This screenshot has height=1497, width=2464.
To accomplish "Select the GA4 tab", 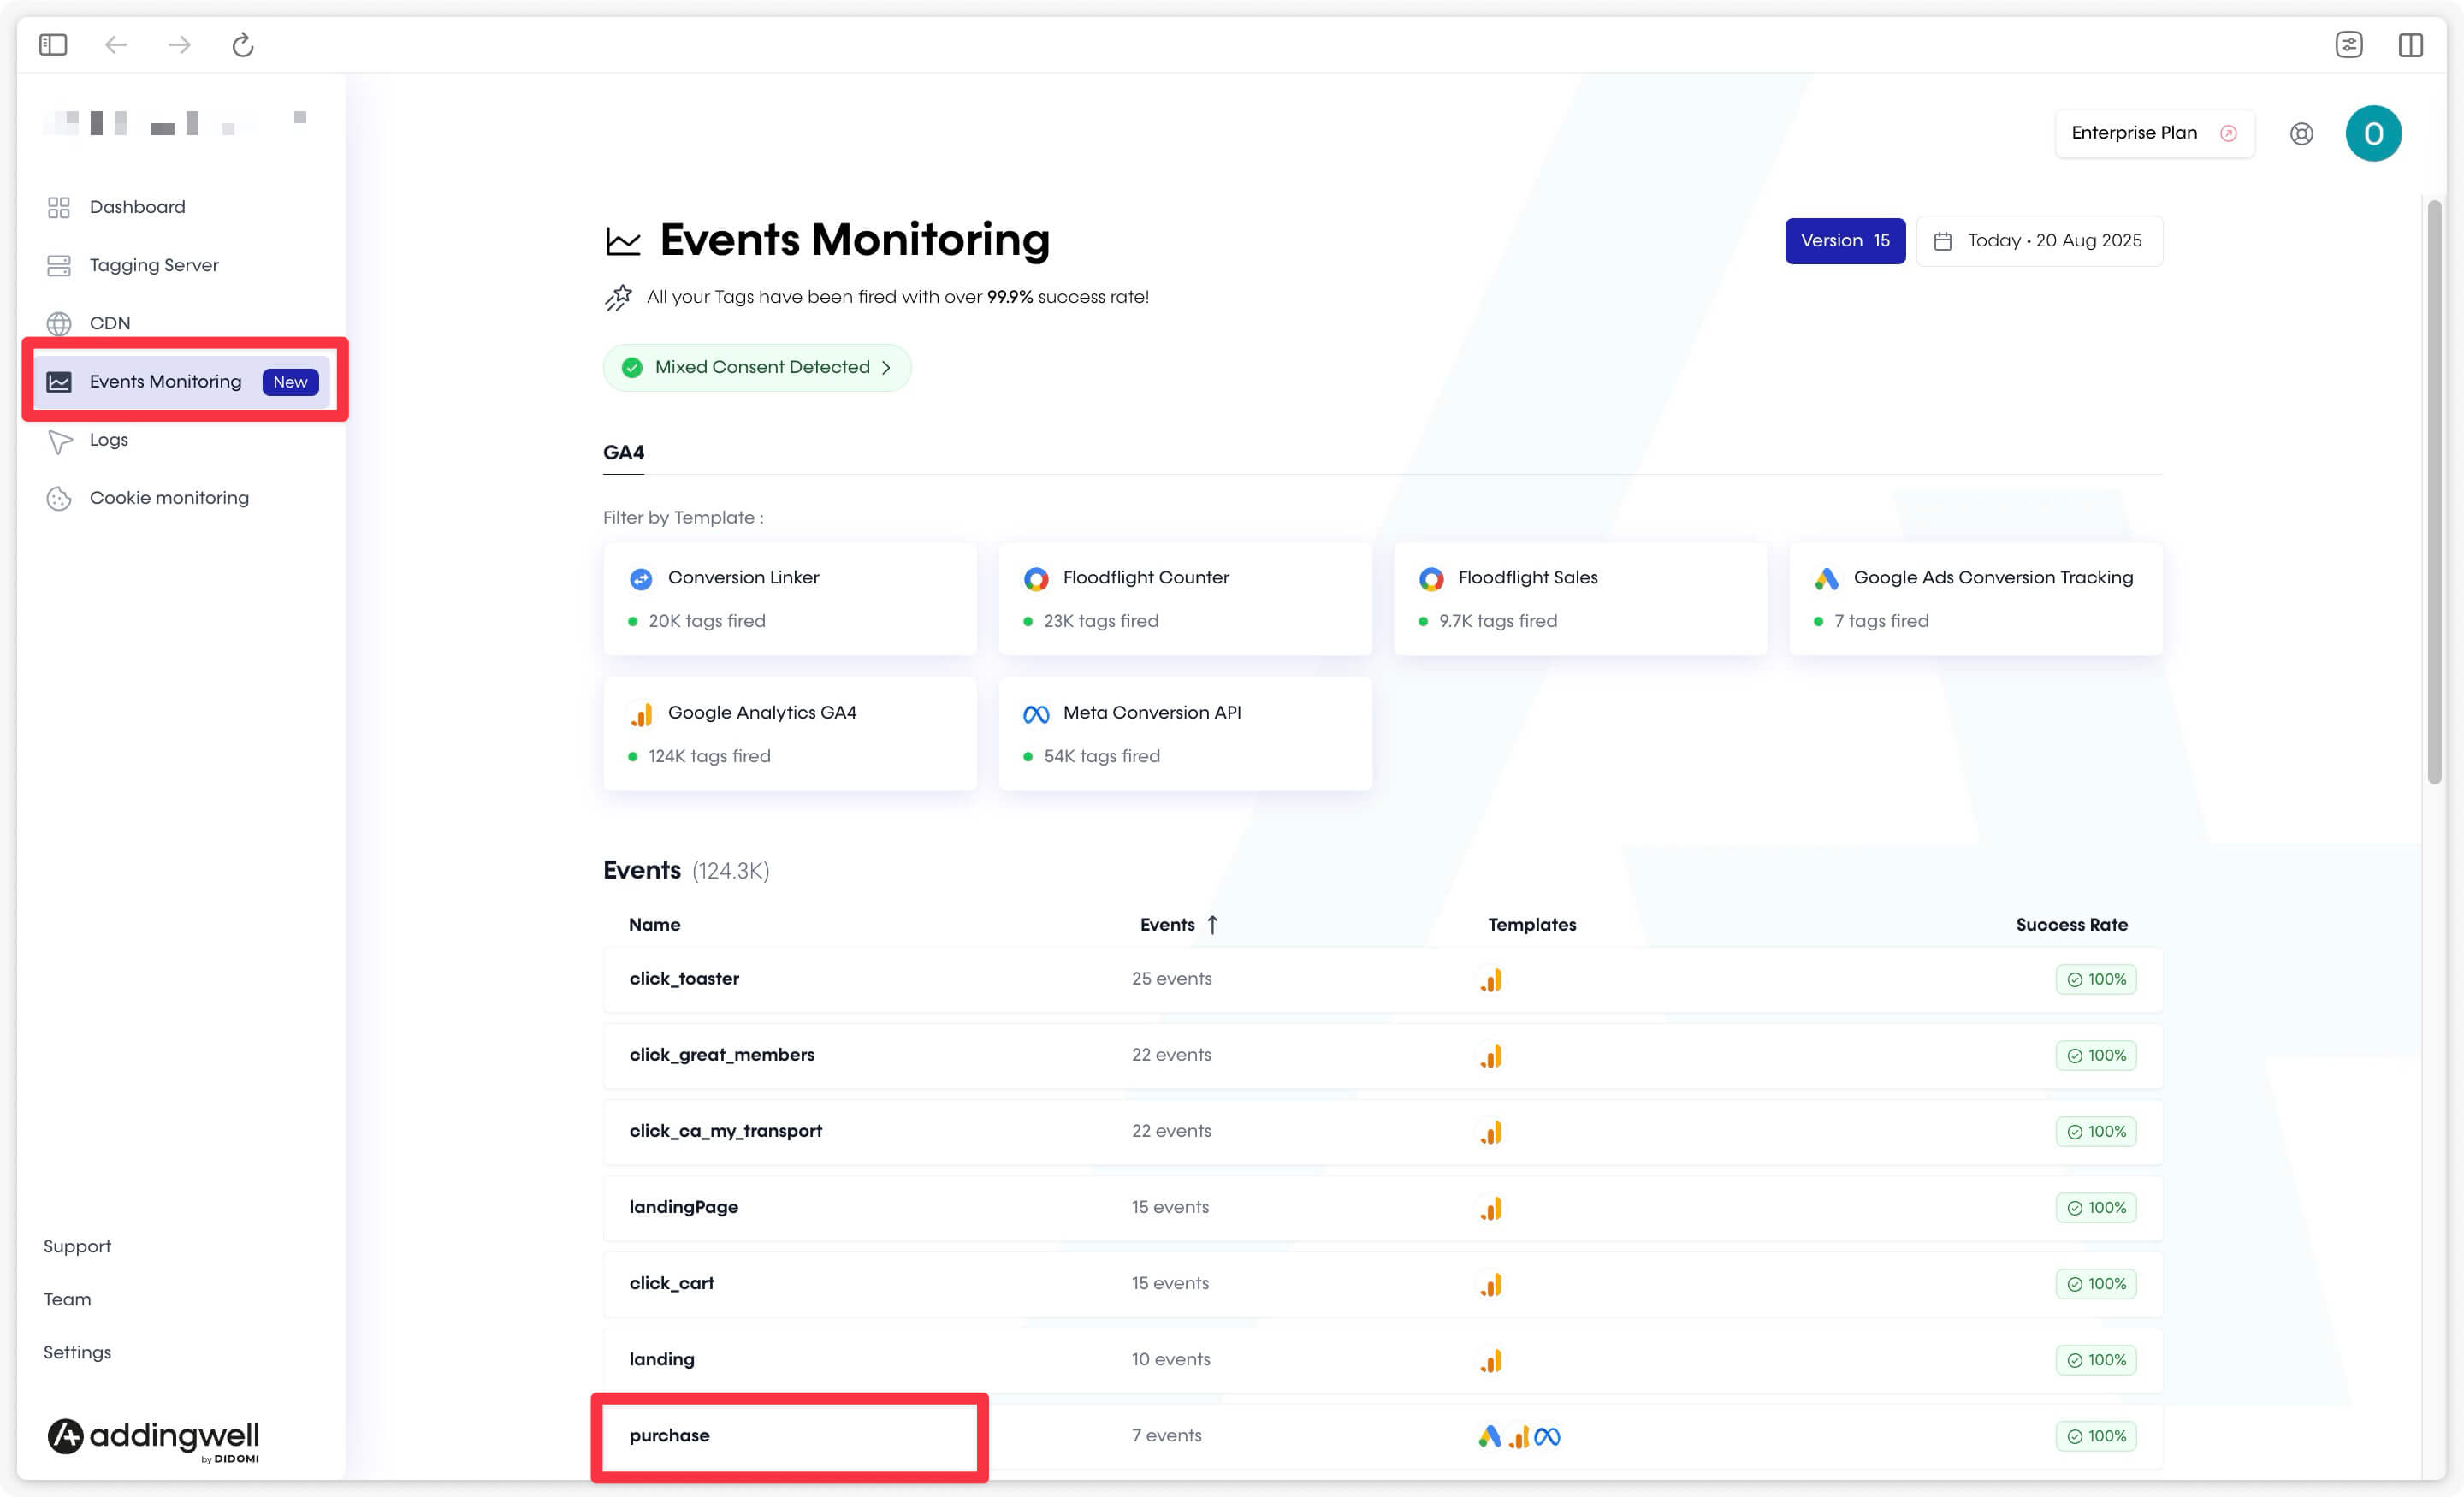I will (x=623, y=453).
